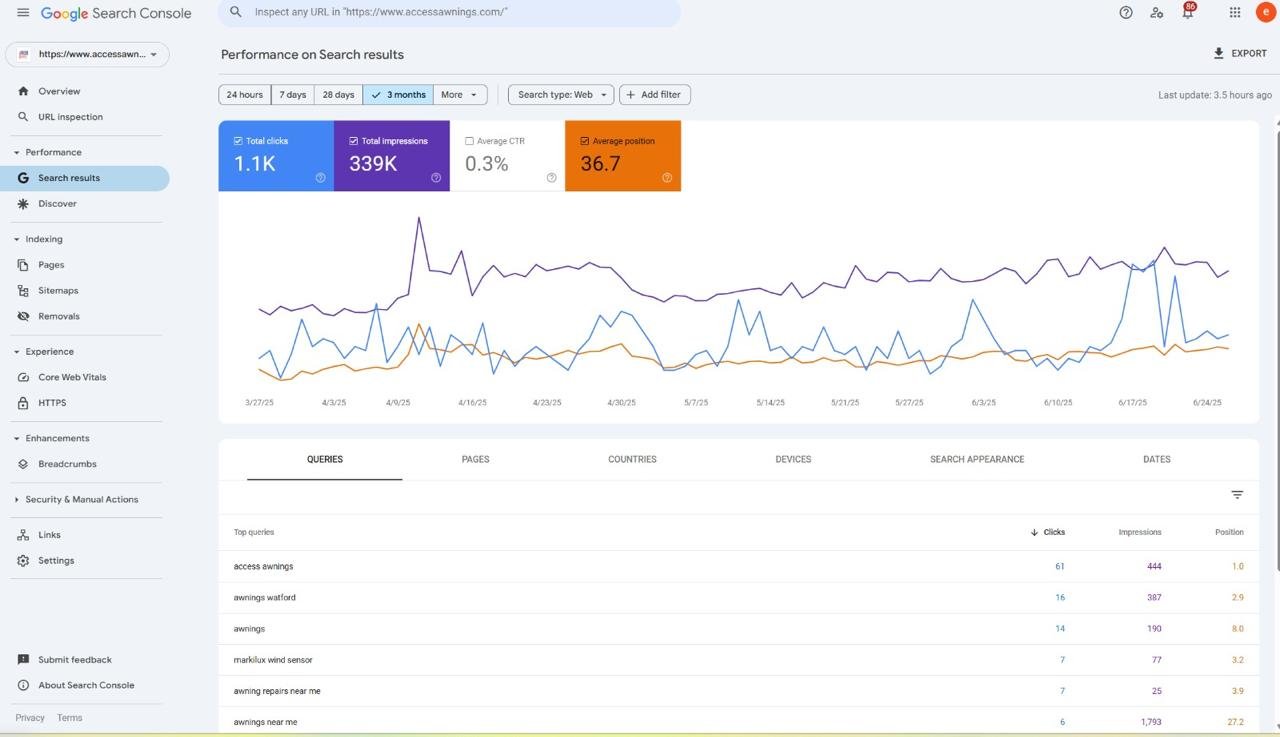Open the hamburger main menu
The width and height of the screenshot is (1280, 737).
click(x=23, y=13)
